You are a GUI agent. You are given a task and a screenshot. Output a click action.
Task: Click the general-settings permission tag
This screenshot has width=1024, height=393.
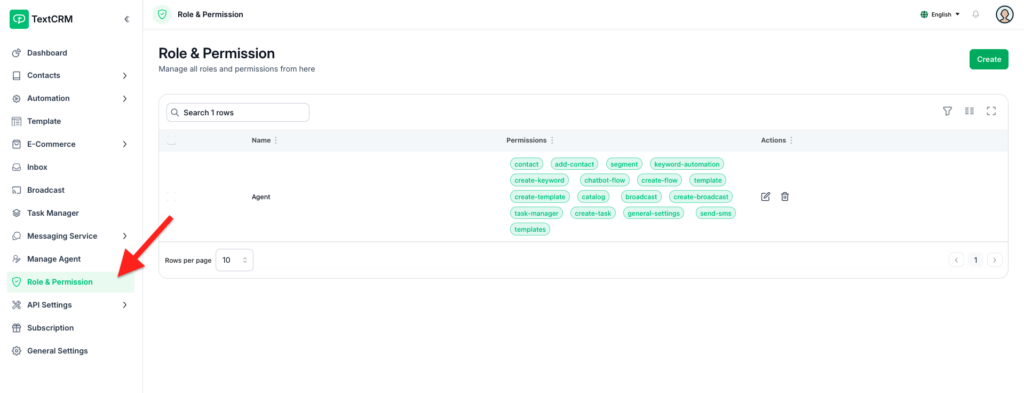point(654,213)
